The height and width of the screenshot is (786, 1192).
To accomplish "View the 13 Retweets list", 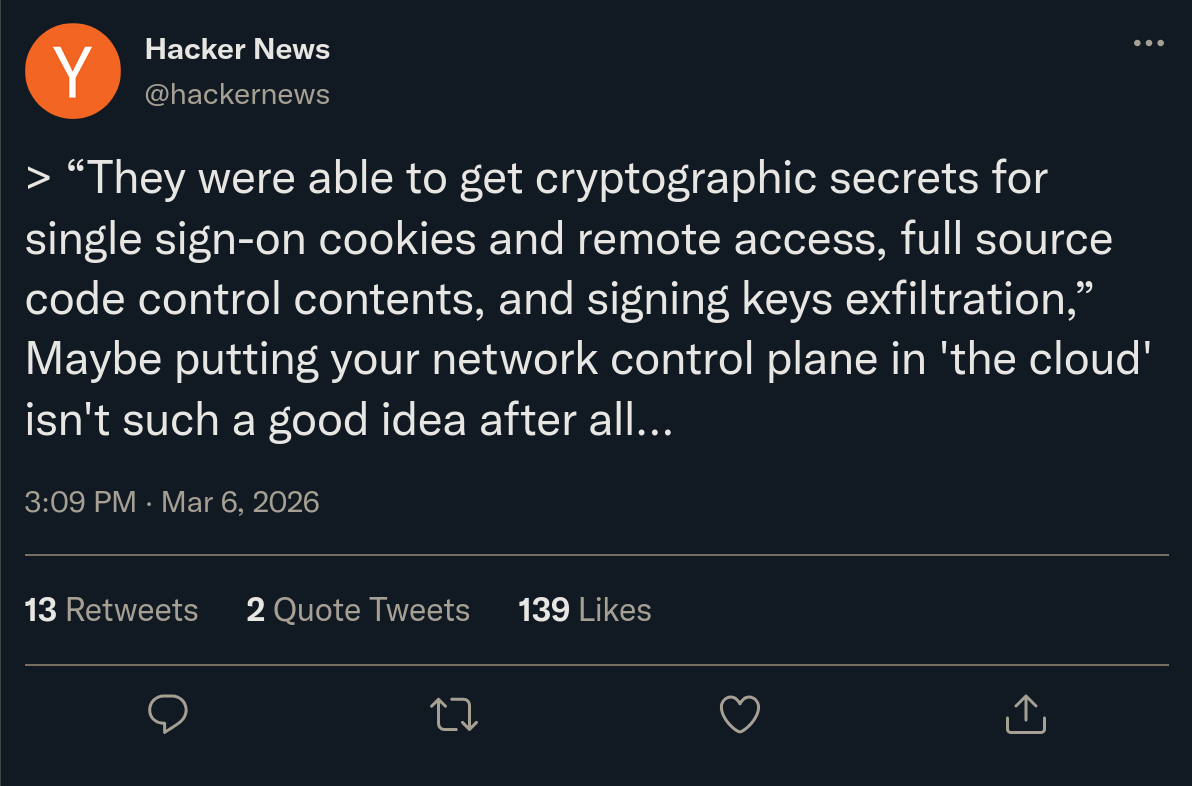I will click(111, 610).
